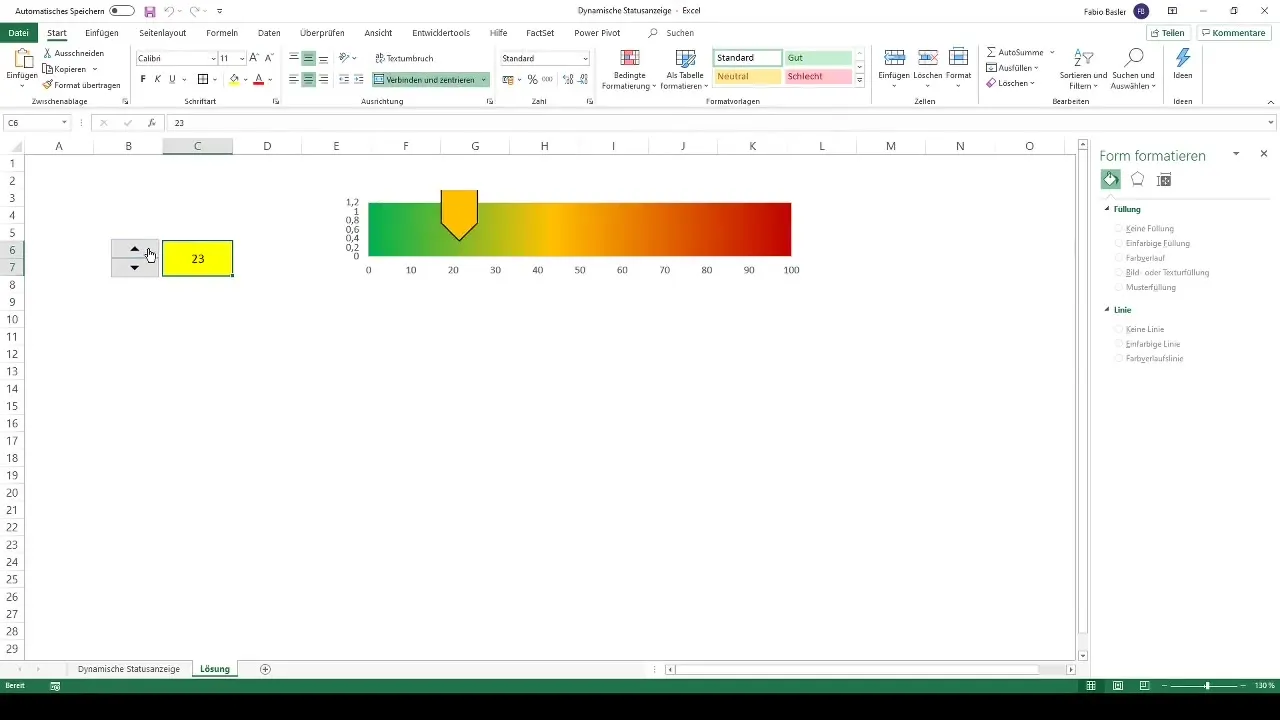This screenshot has width=1280, height=720.
Task: Click the Textumbruch button
Action: (x=404, y=58)
